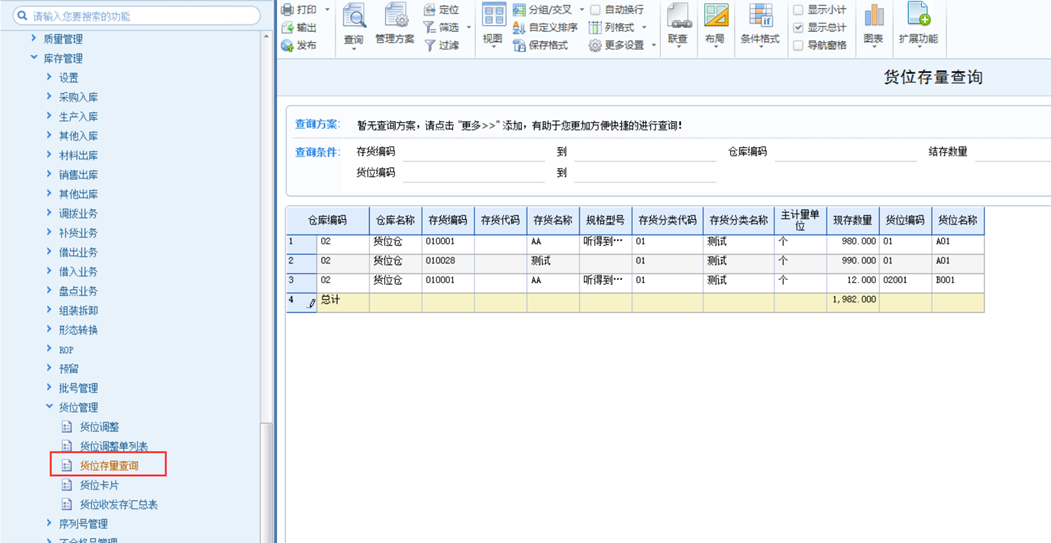1051x543 pixels.
Task: Click the Export (输出) icon
Action: pos(287,27)
